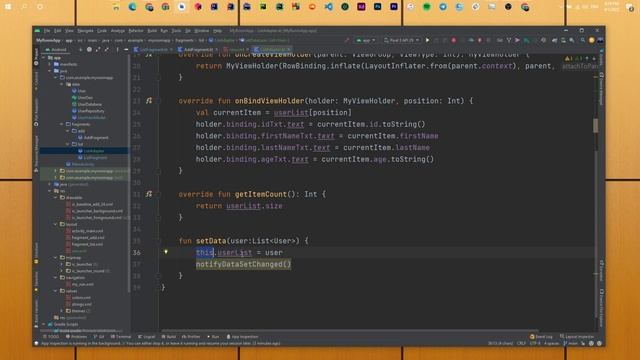This screenshot has width=640, height=360.
Task: Collapse the layout folder node
Action: (56, 224)
